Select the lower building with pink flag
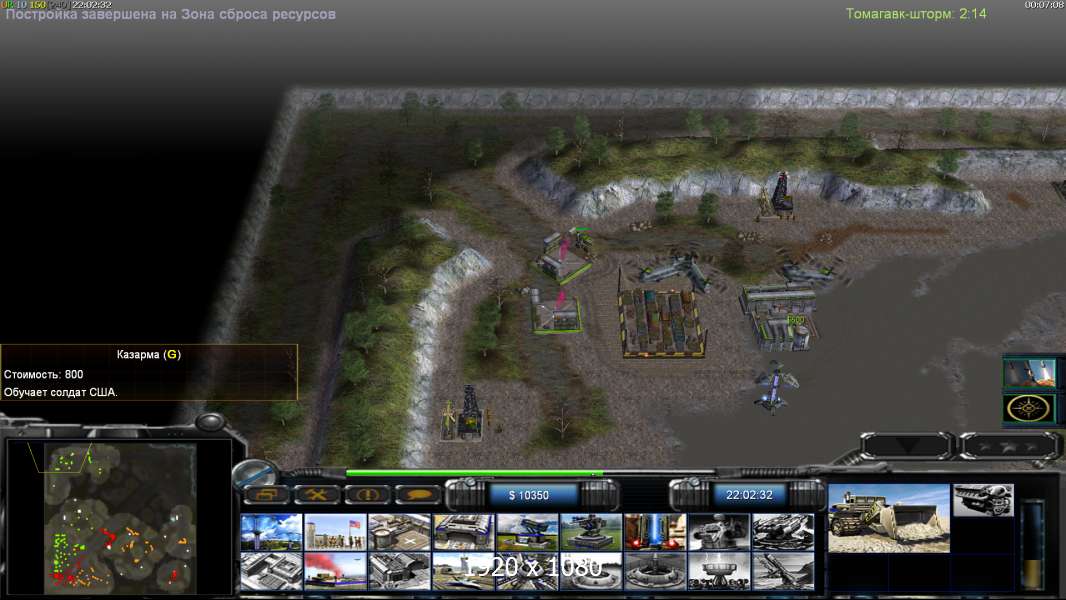 (x=556, y=313)
